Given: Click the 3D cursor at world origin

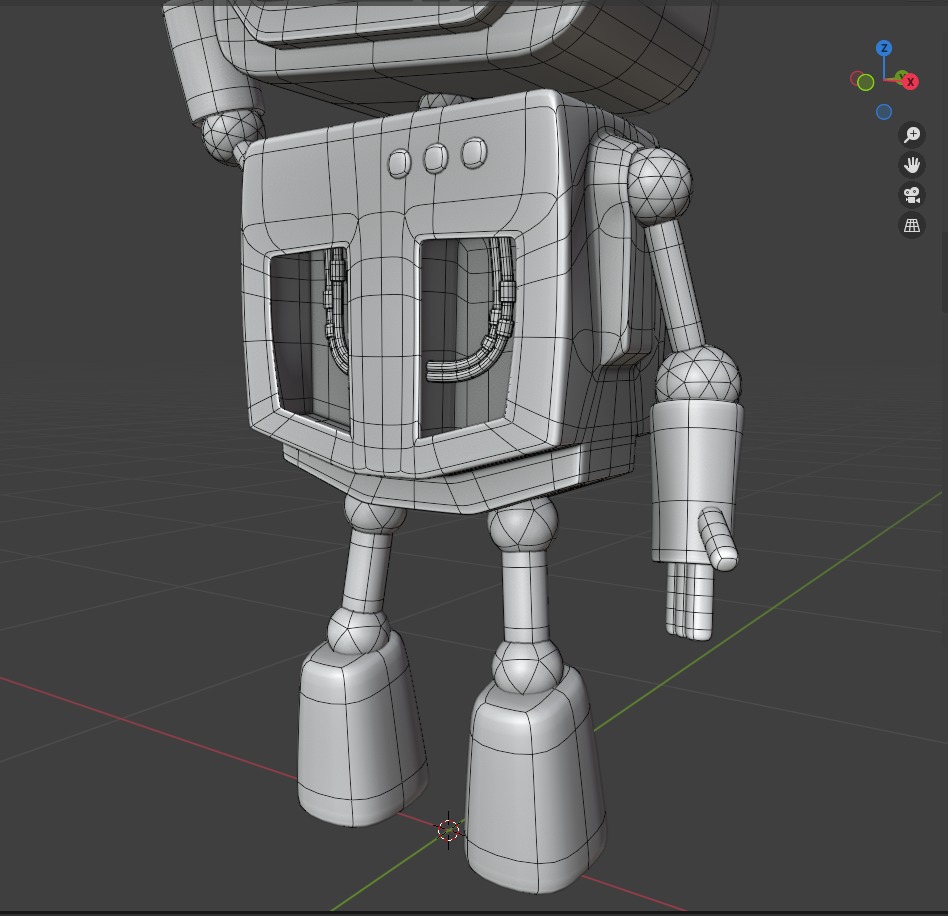Looking at the screenshot, I should 448,830.
